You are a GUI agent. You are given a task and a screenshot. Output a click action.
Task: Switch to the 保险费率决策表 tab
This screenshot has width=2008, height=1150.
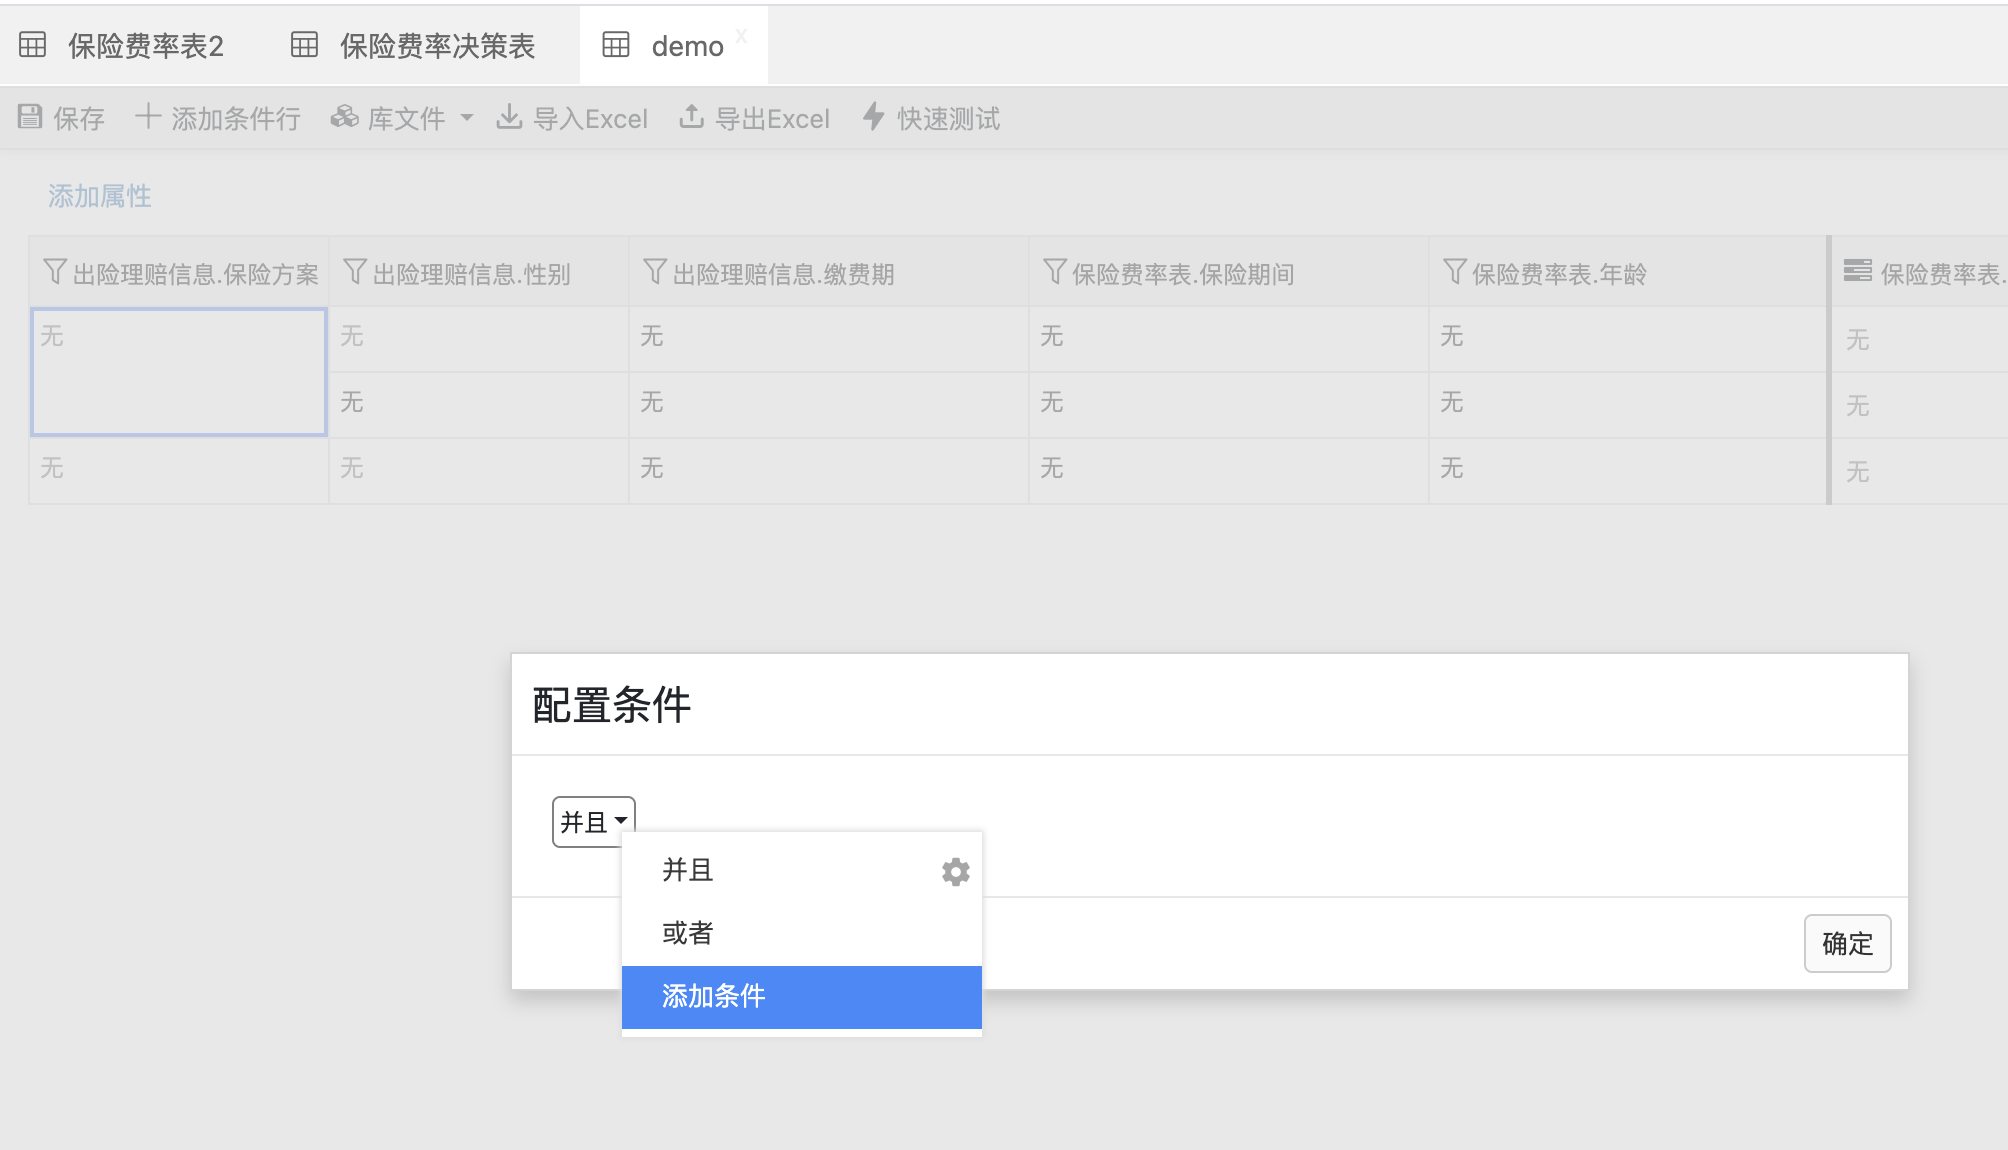click(x=437, y=46)
